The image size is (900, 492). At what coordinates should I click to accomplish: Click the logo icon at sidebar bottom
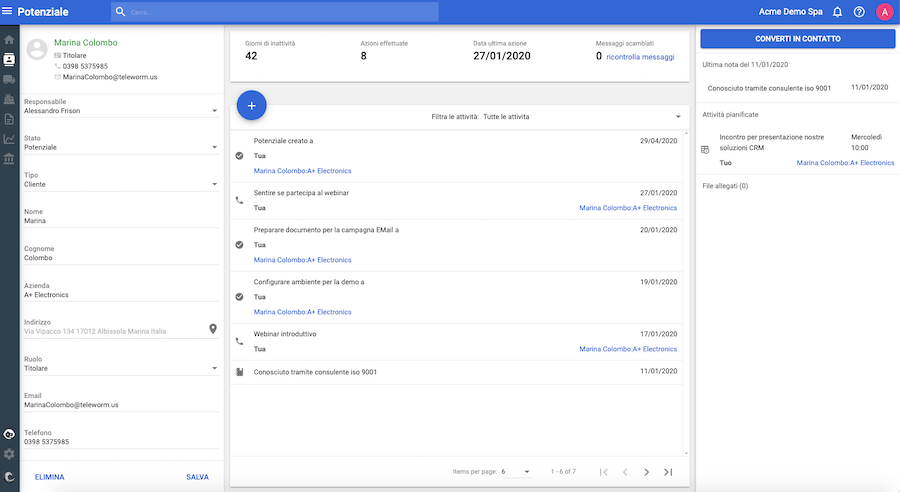9,476
